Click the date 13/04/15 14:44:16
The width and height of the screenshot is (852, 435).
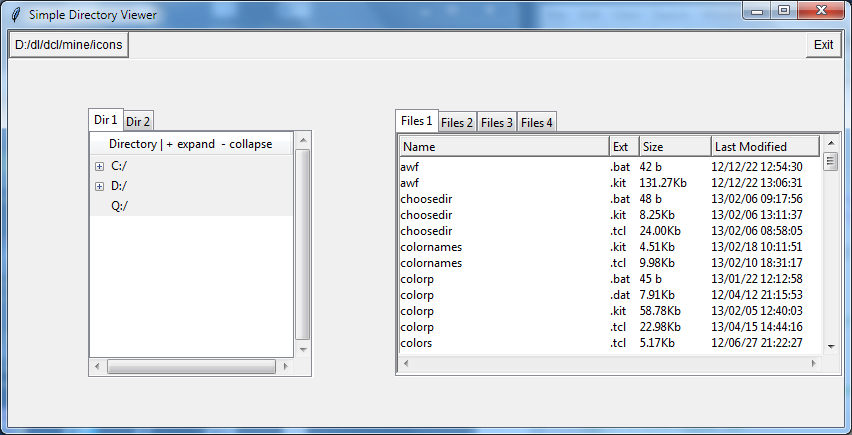[757, 327]
